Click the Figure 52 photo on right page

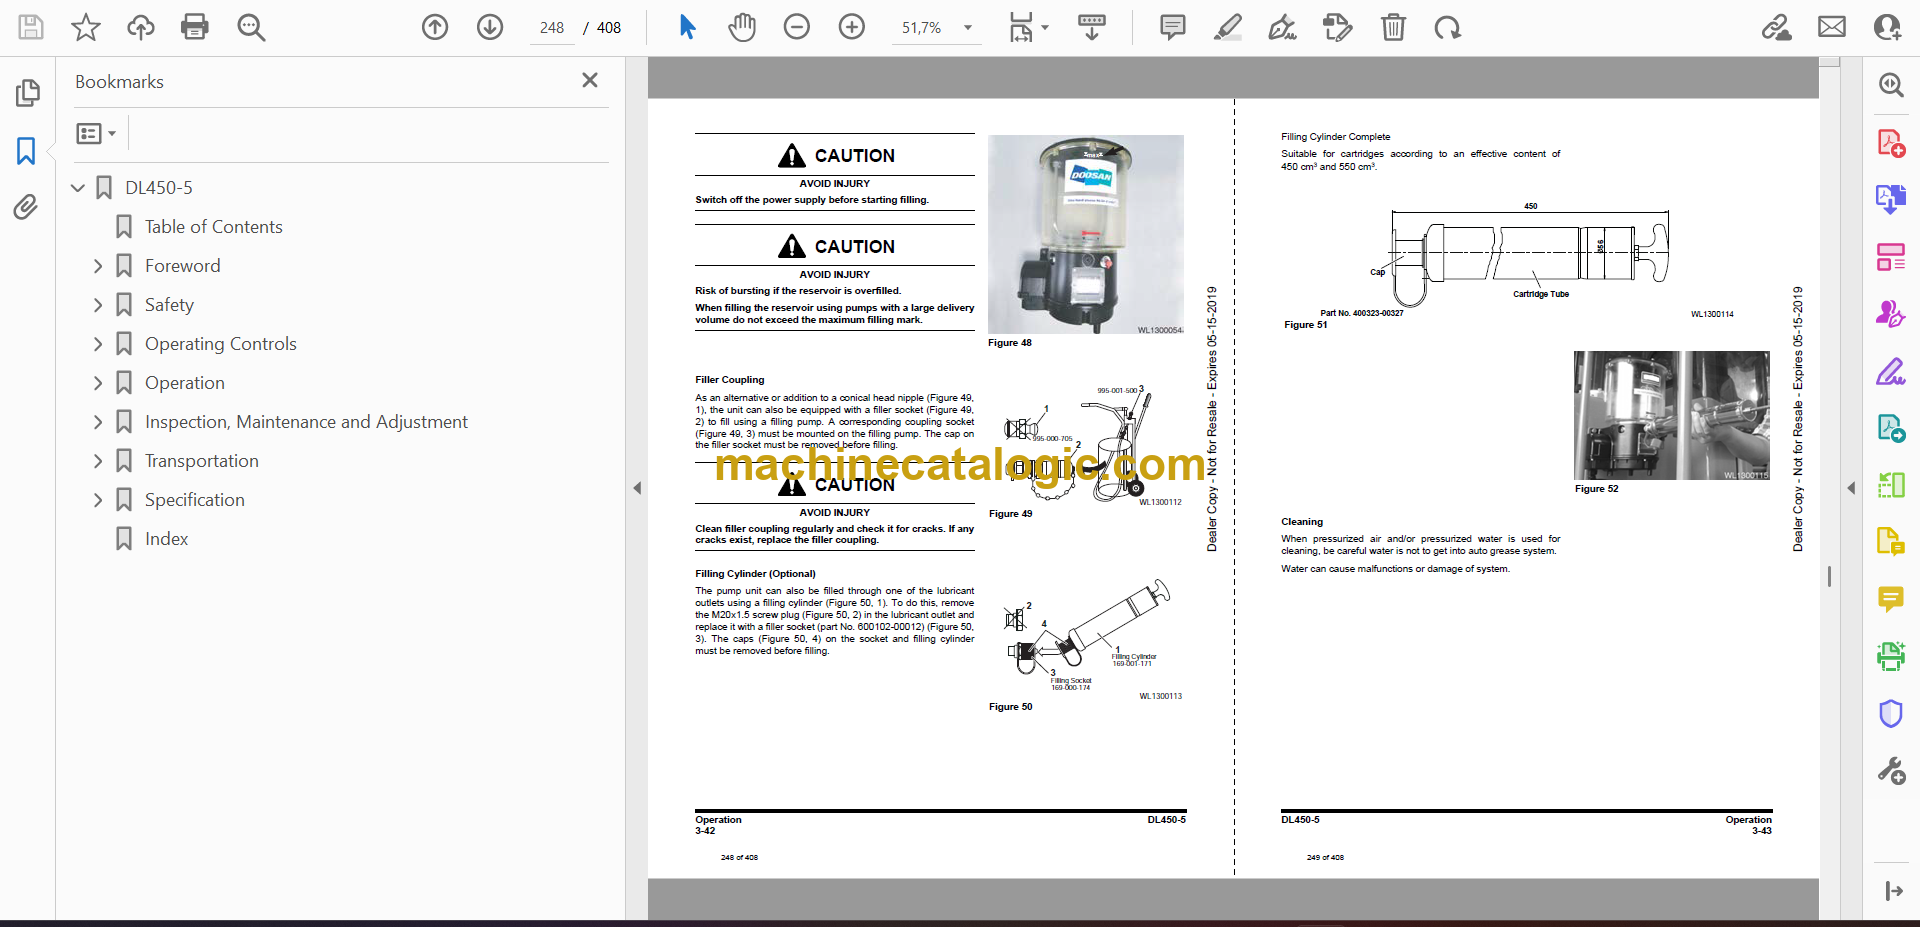click(1671, 415)
